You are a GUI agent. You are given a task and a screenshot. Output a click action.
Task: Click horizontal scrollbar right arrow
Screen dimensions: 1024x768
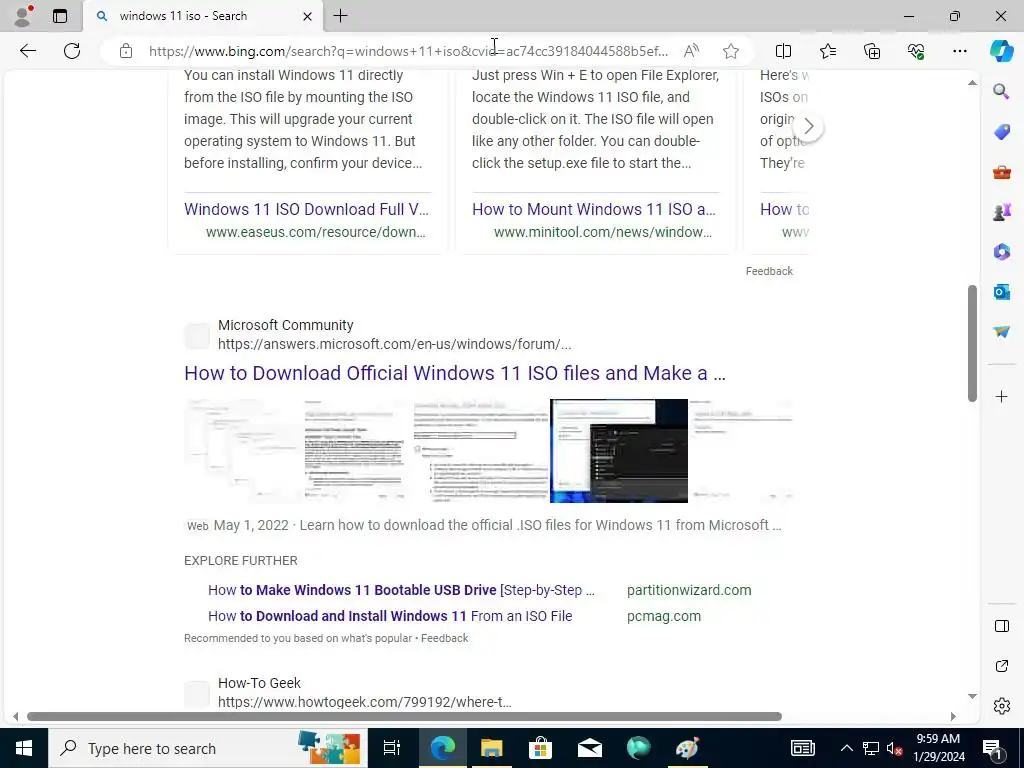pyautogui.click(x=953, y=716)
